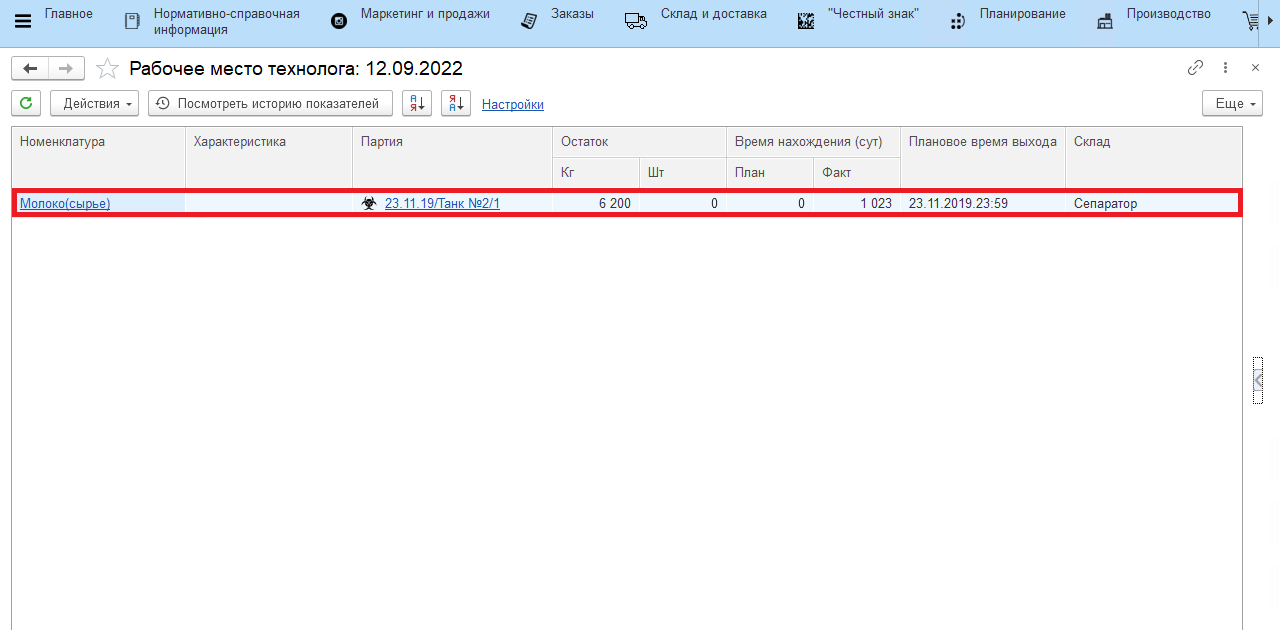The height and width of the screenshot is (630, 1280).
Task: Open the three-dot options menu
Action: (x=1225, y=68)
